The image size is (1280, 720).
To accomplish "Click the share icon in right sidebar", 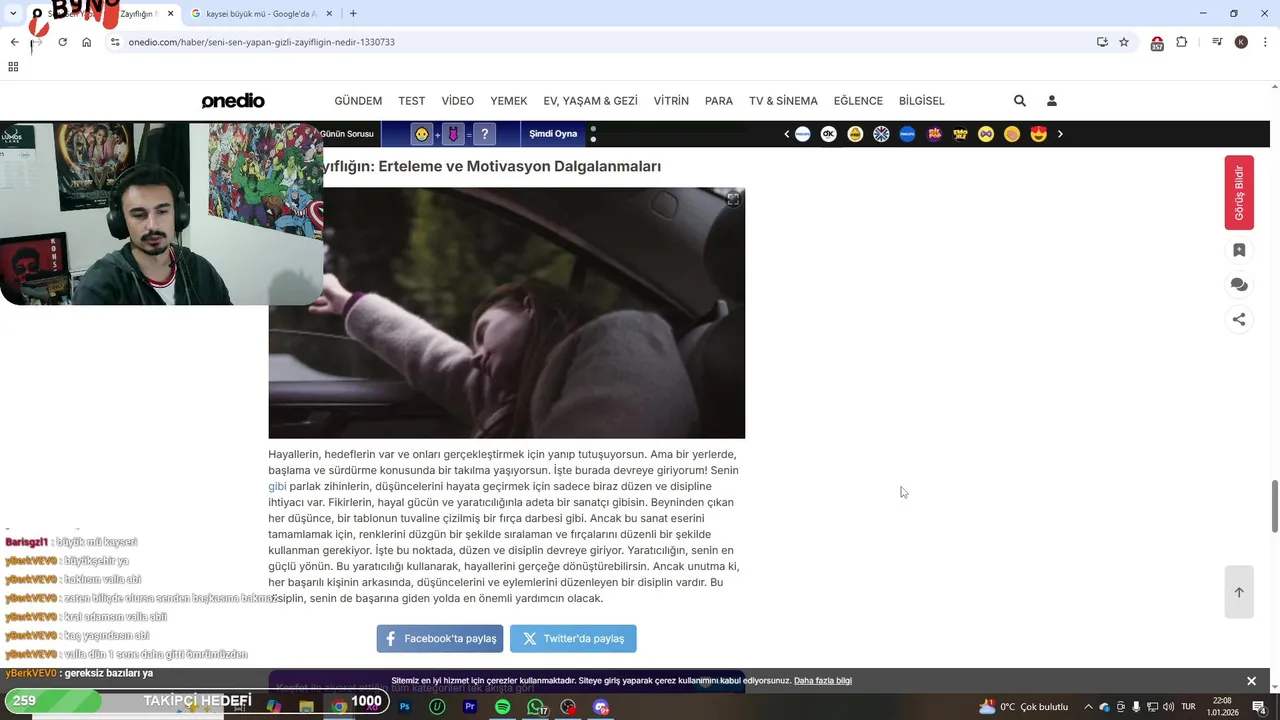I will point(1239,320).
